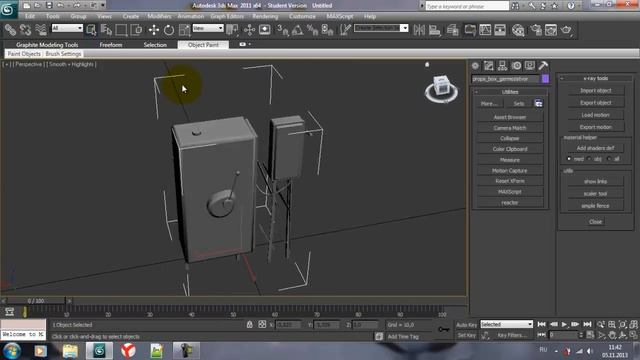Open the Material Editor
This screenshot has height=360, width=640.
click(518, 30)
